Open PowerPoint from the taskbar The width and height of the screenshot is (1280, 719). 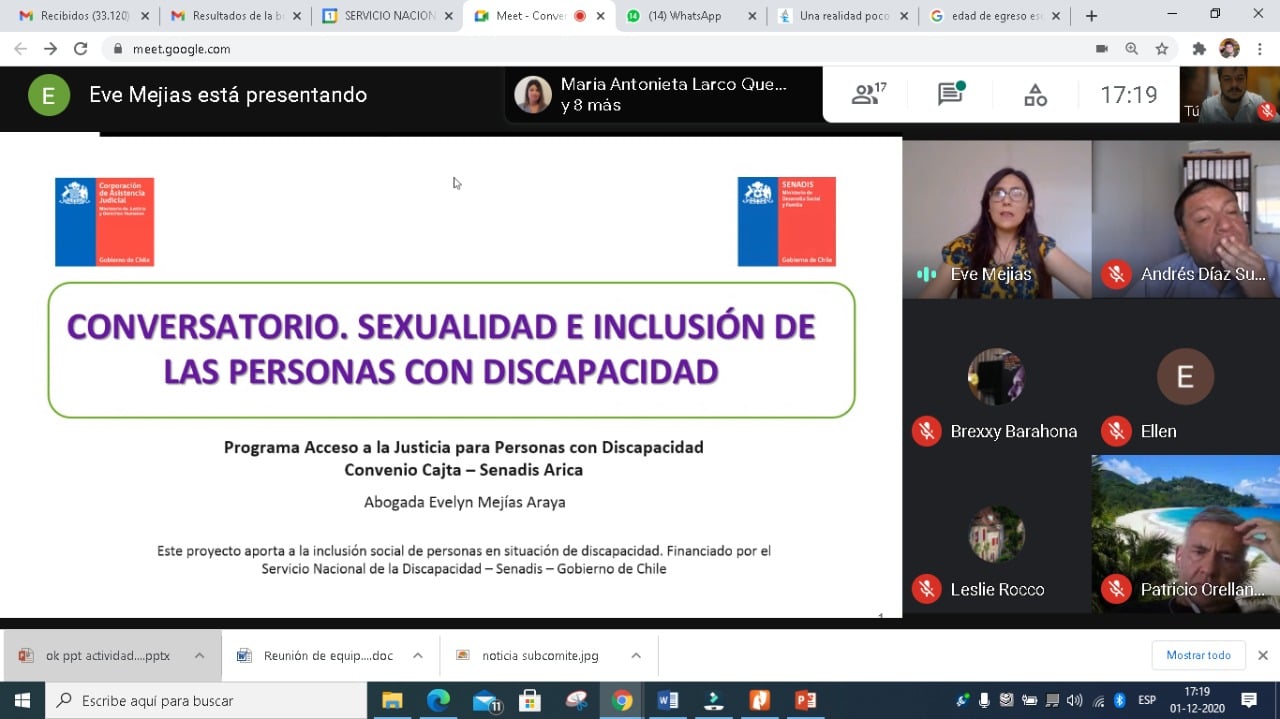click(805, 700)
